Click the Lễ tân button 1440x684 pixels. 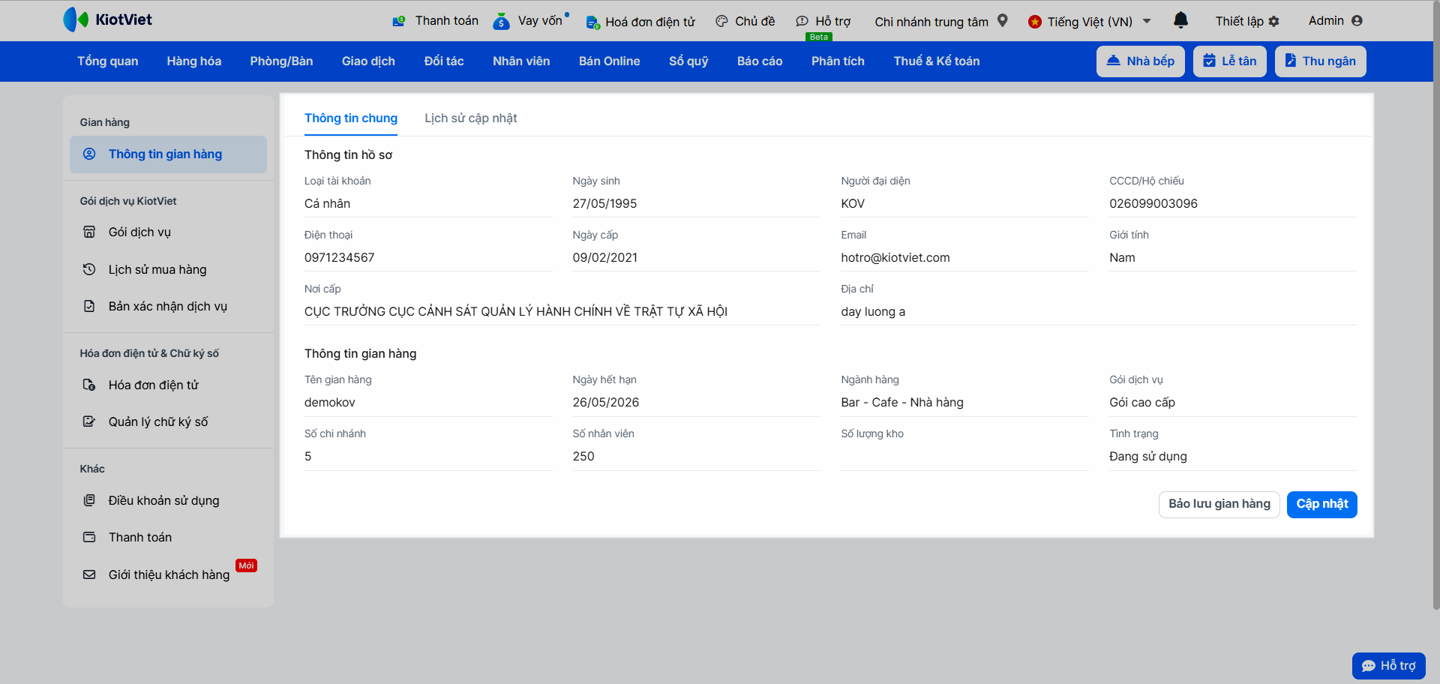[1230, 61]
